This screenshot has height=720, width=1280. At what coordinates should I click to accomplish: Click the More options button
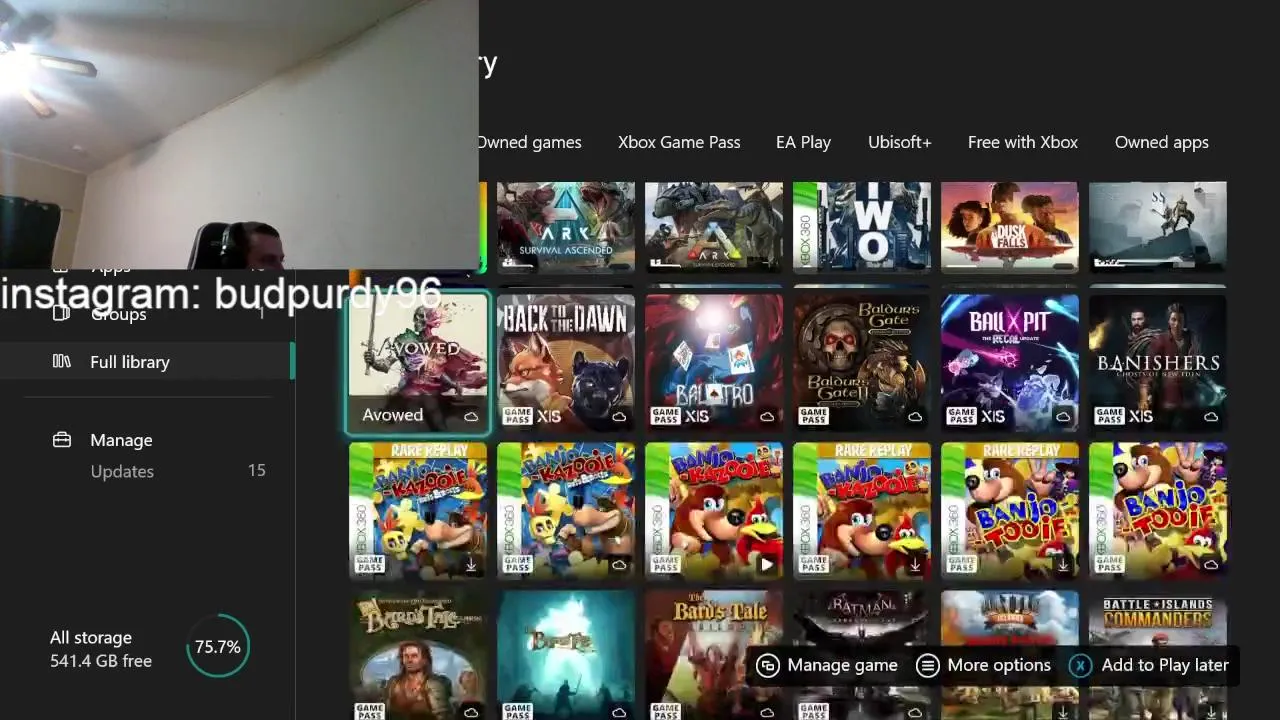point(983,665)
